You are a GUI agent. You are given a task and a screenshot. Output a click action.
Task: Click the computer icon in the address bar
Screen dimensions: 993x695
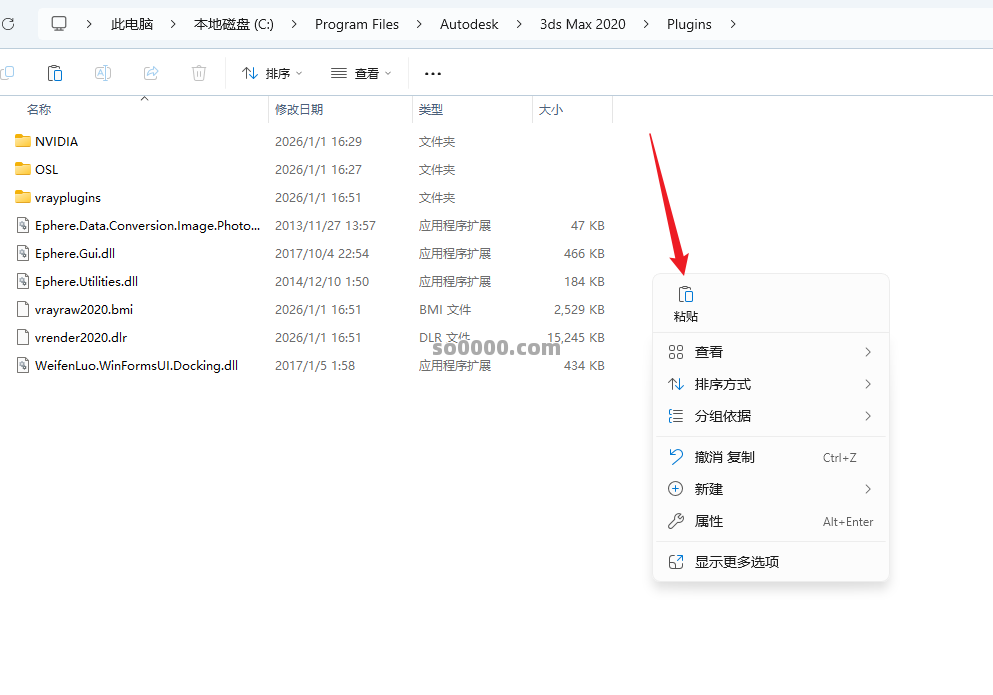click(59, 23)
